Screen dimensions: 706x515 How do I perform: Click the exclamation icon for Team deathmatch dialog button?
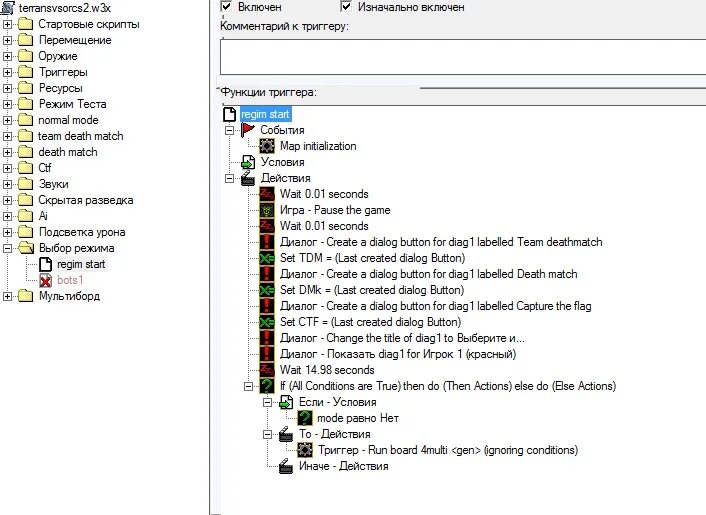point(267,242)
